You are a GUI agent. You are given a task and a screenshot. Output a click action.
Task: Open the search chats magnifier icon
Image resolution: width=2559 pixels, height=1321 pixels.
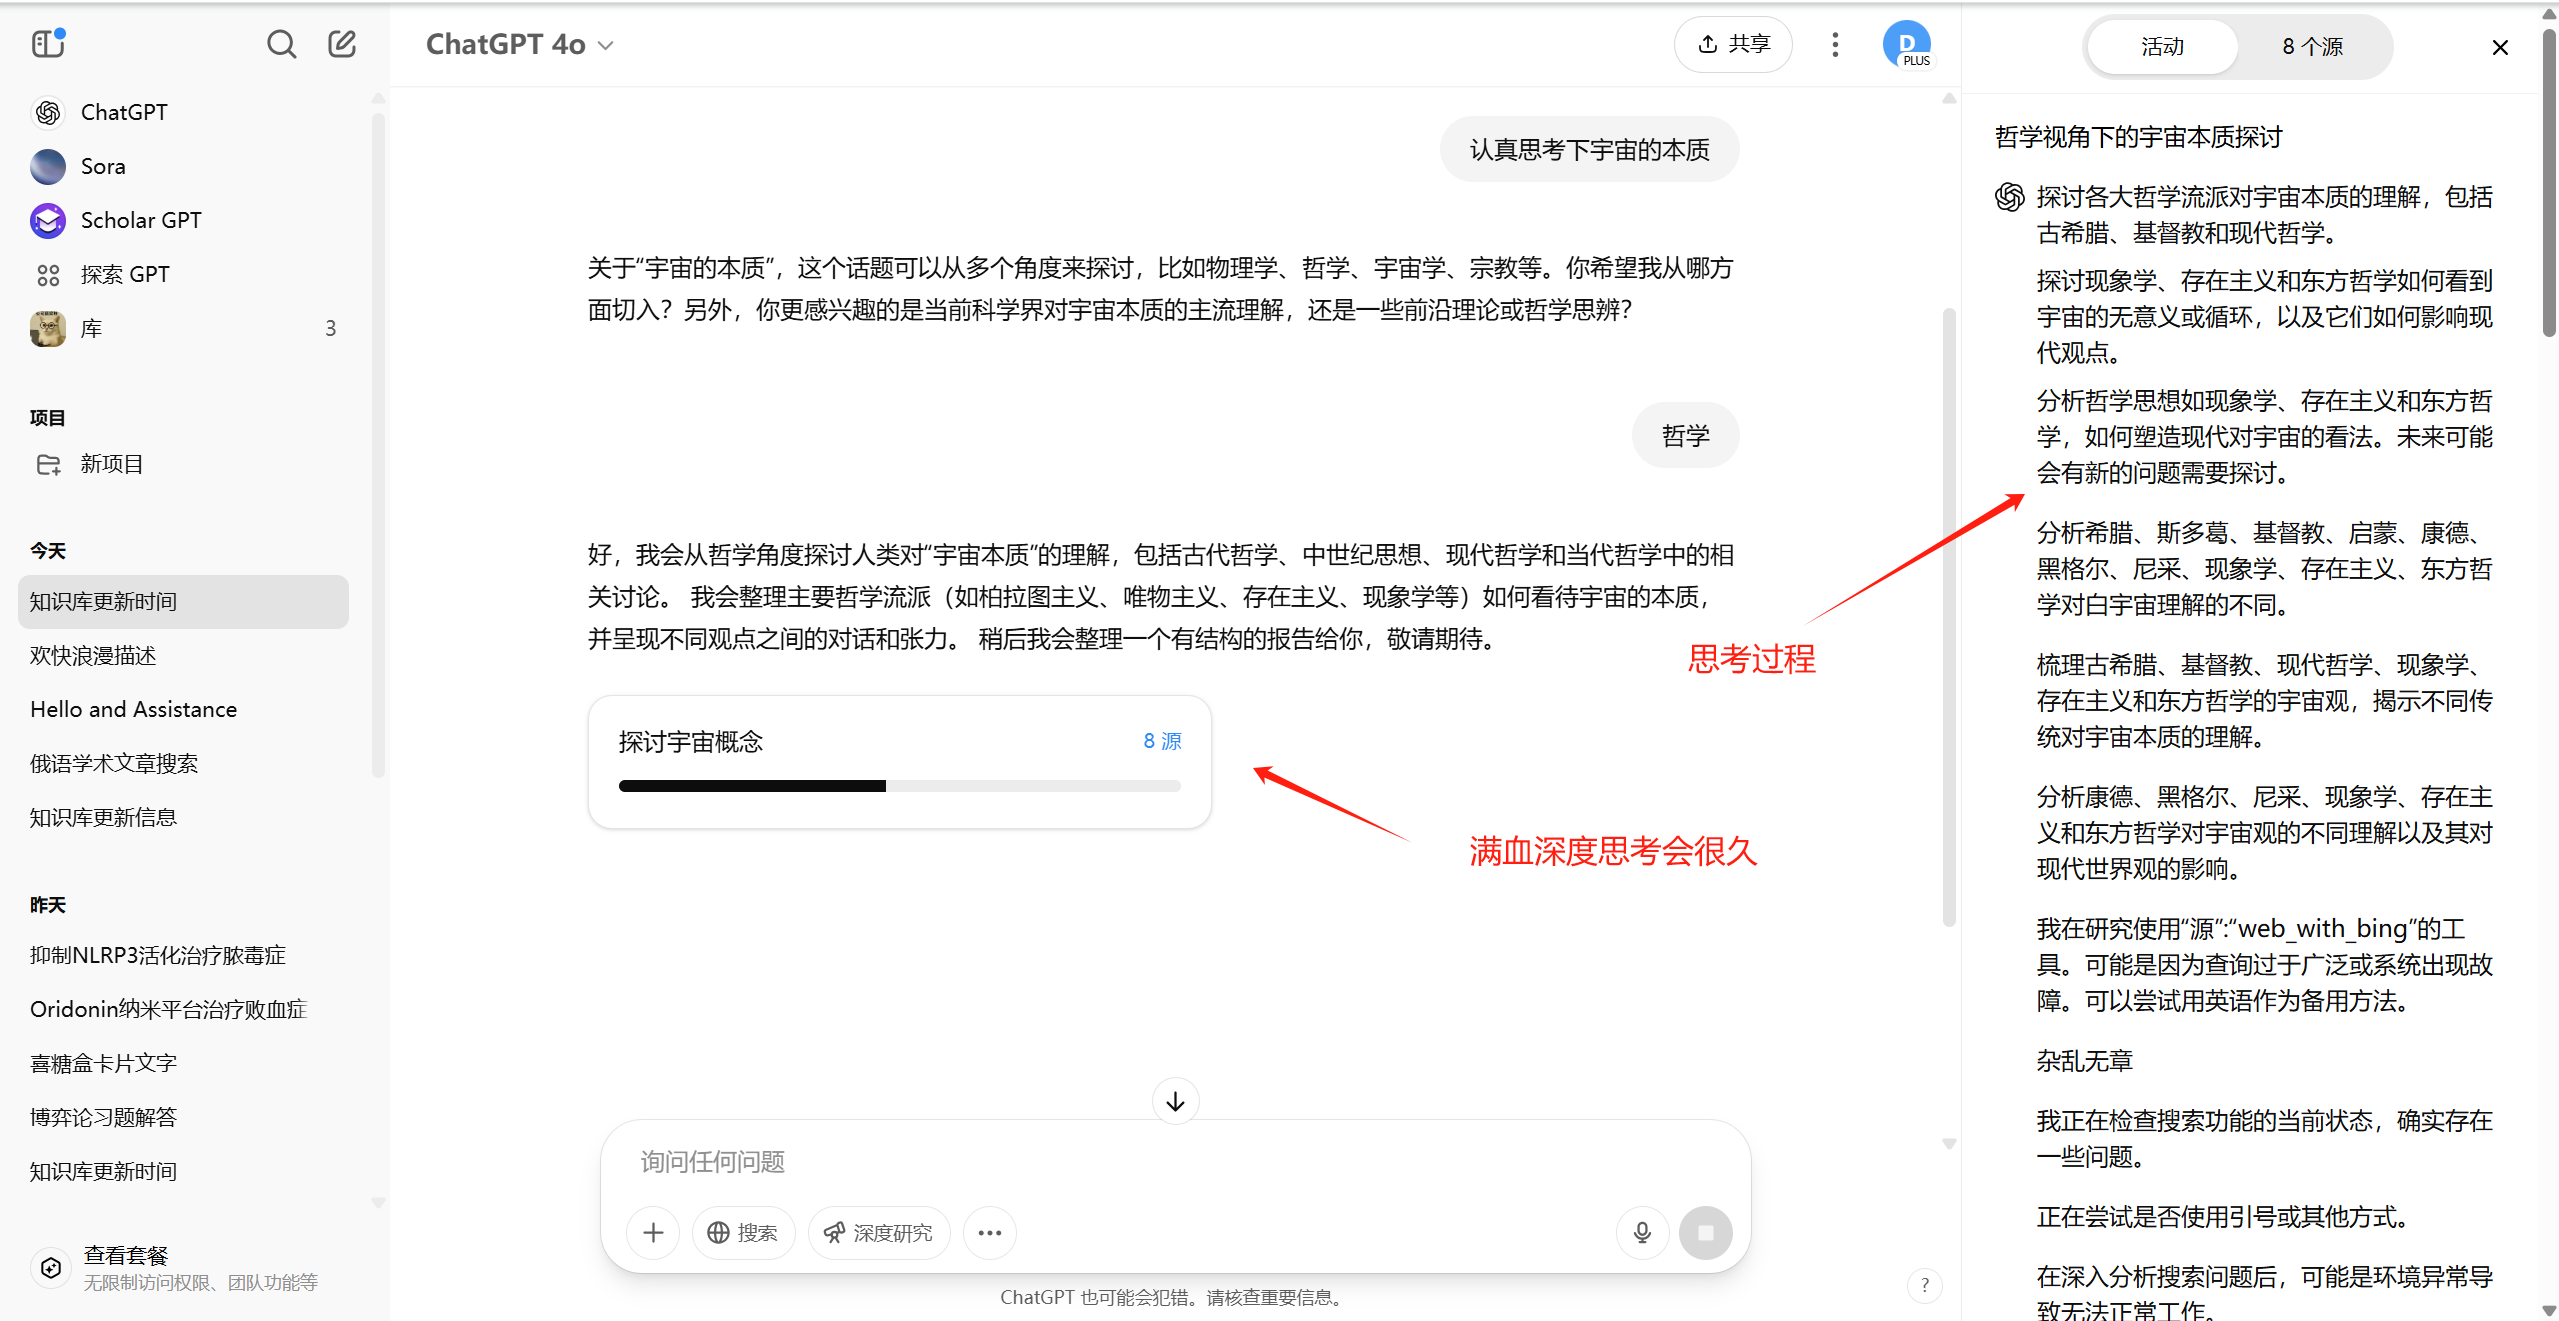coord(281,44)
